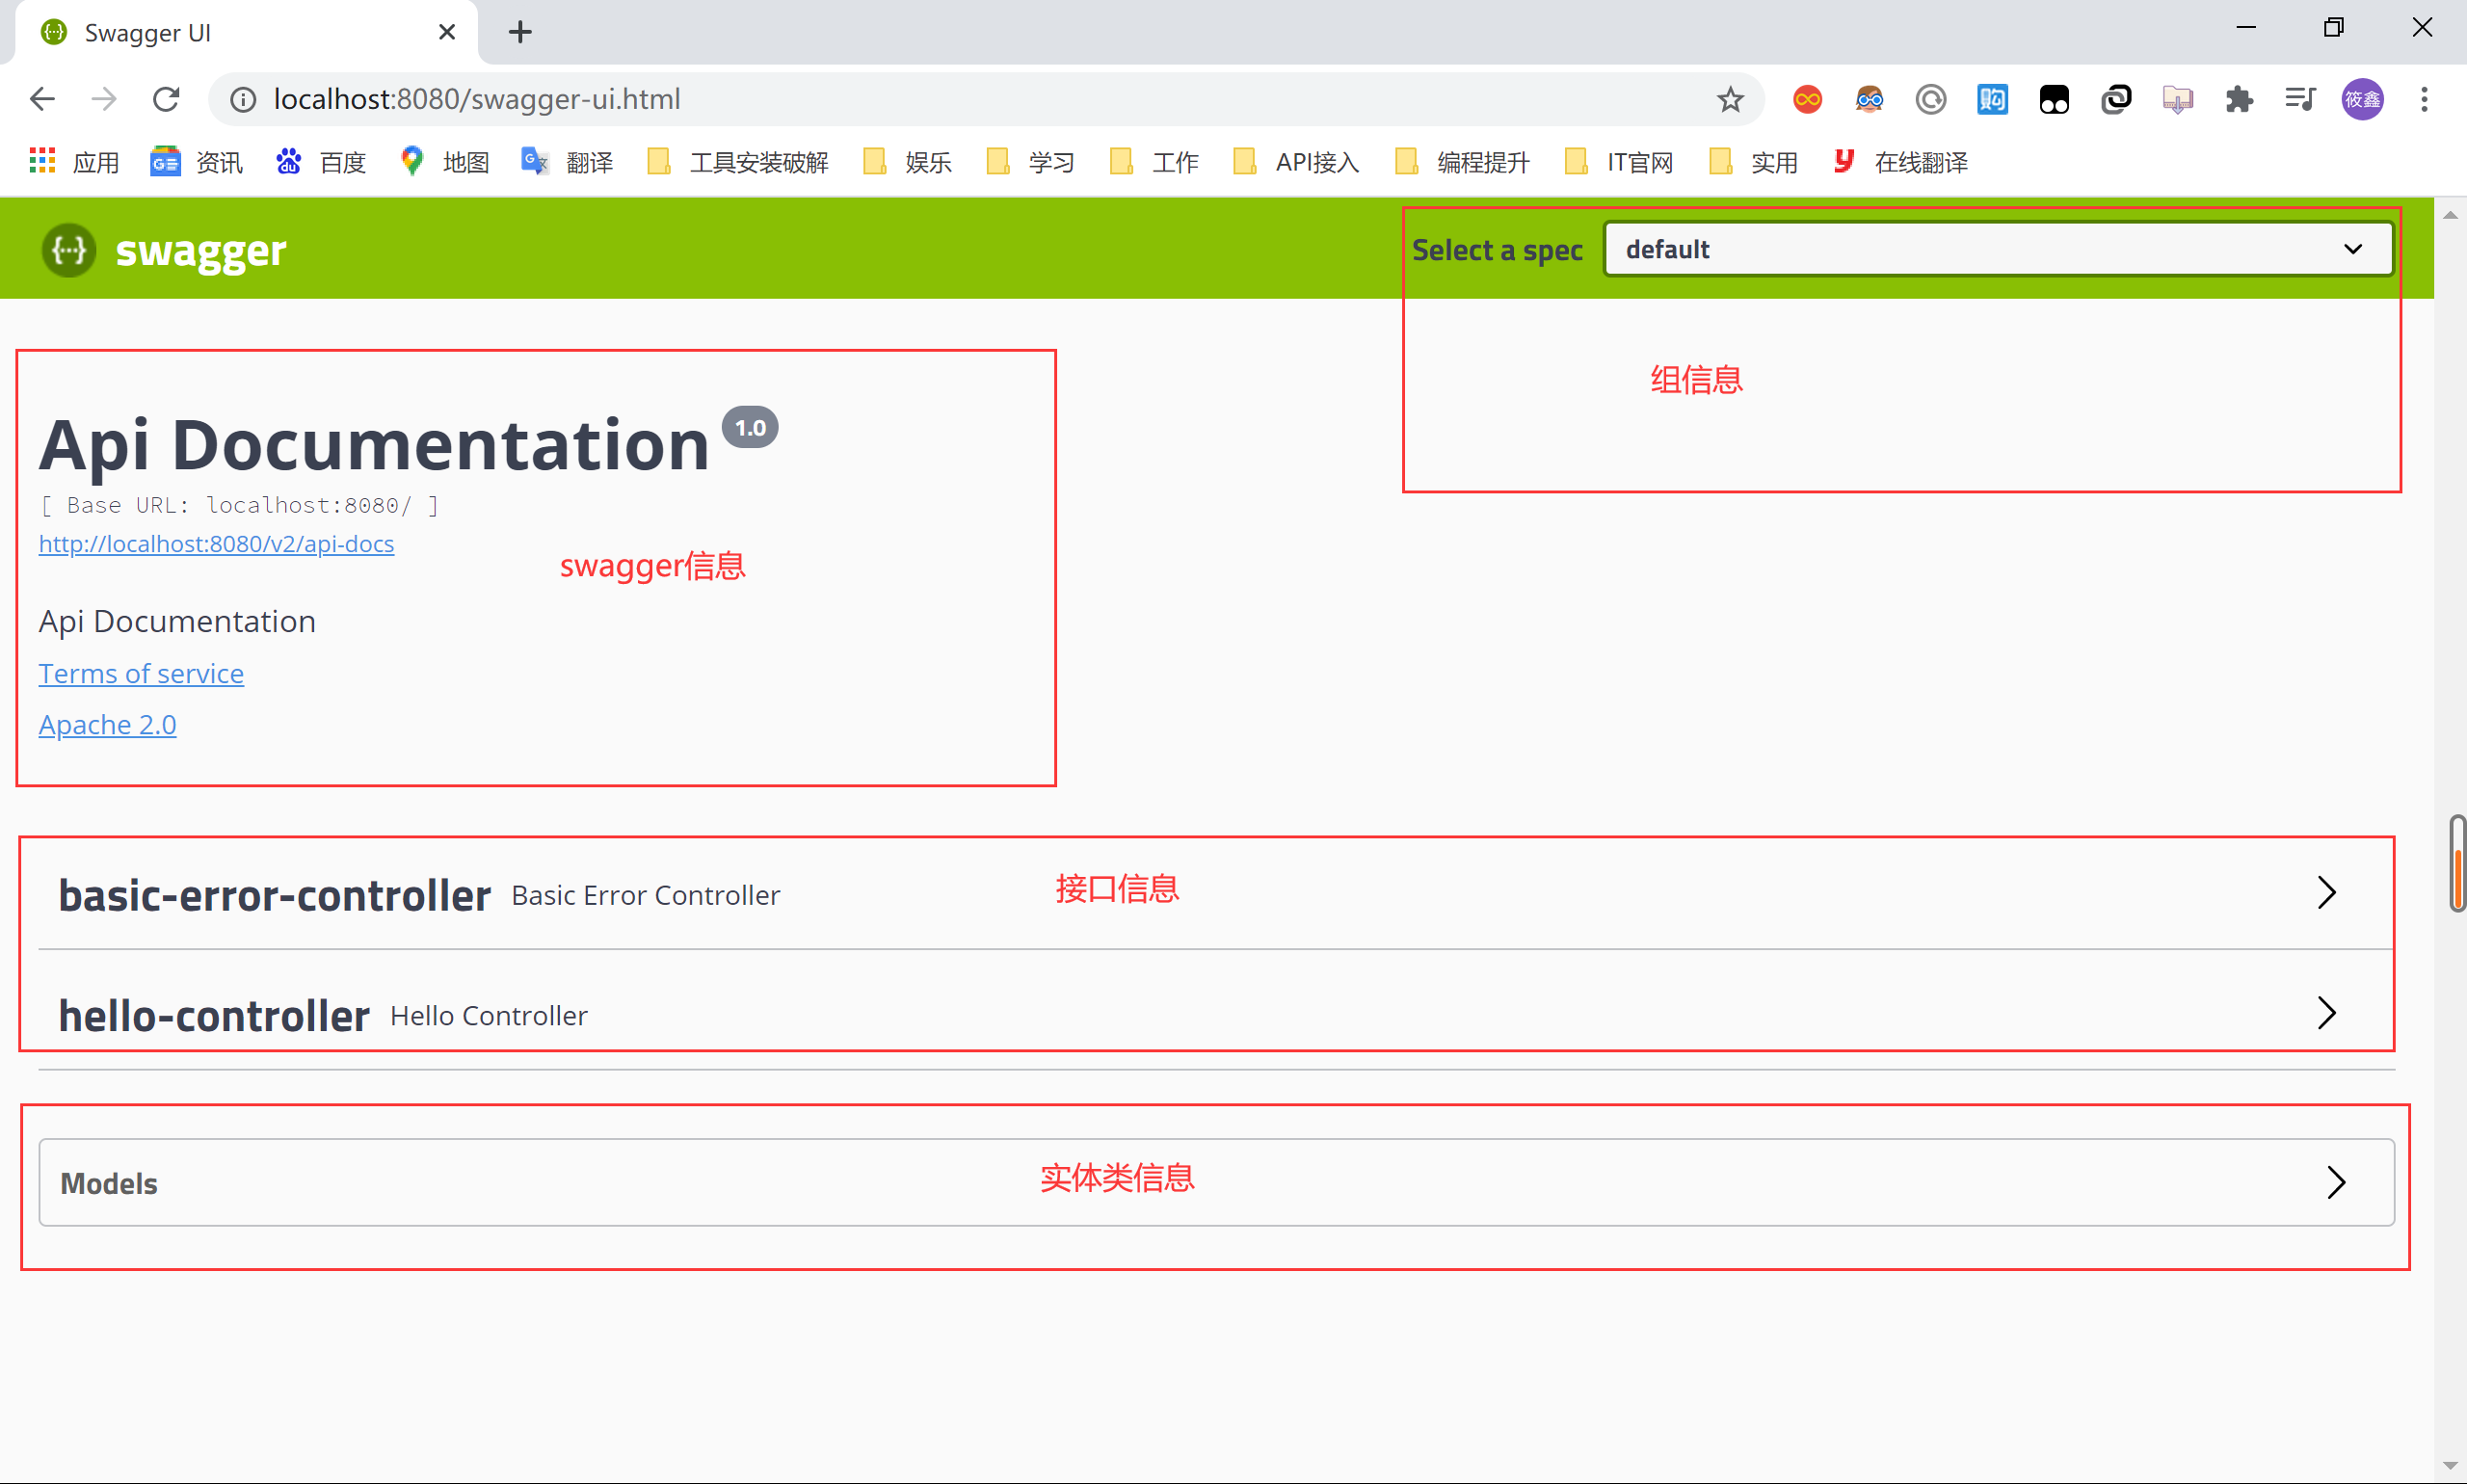This screenshot has width=2467, height=1484.
Task: Select the Swagger UI browser tab
Action: [240, 32]
